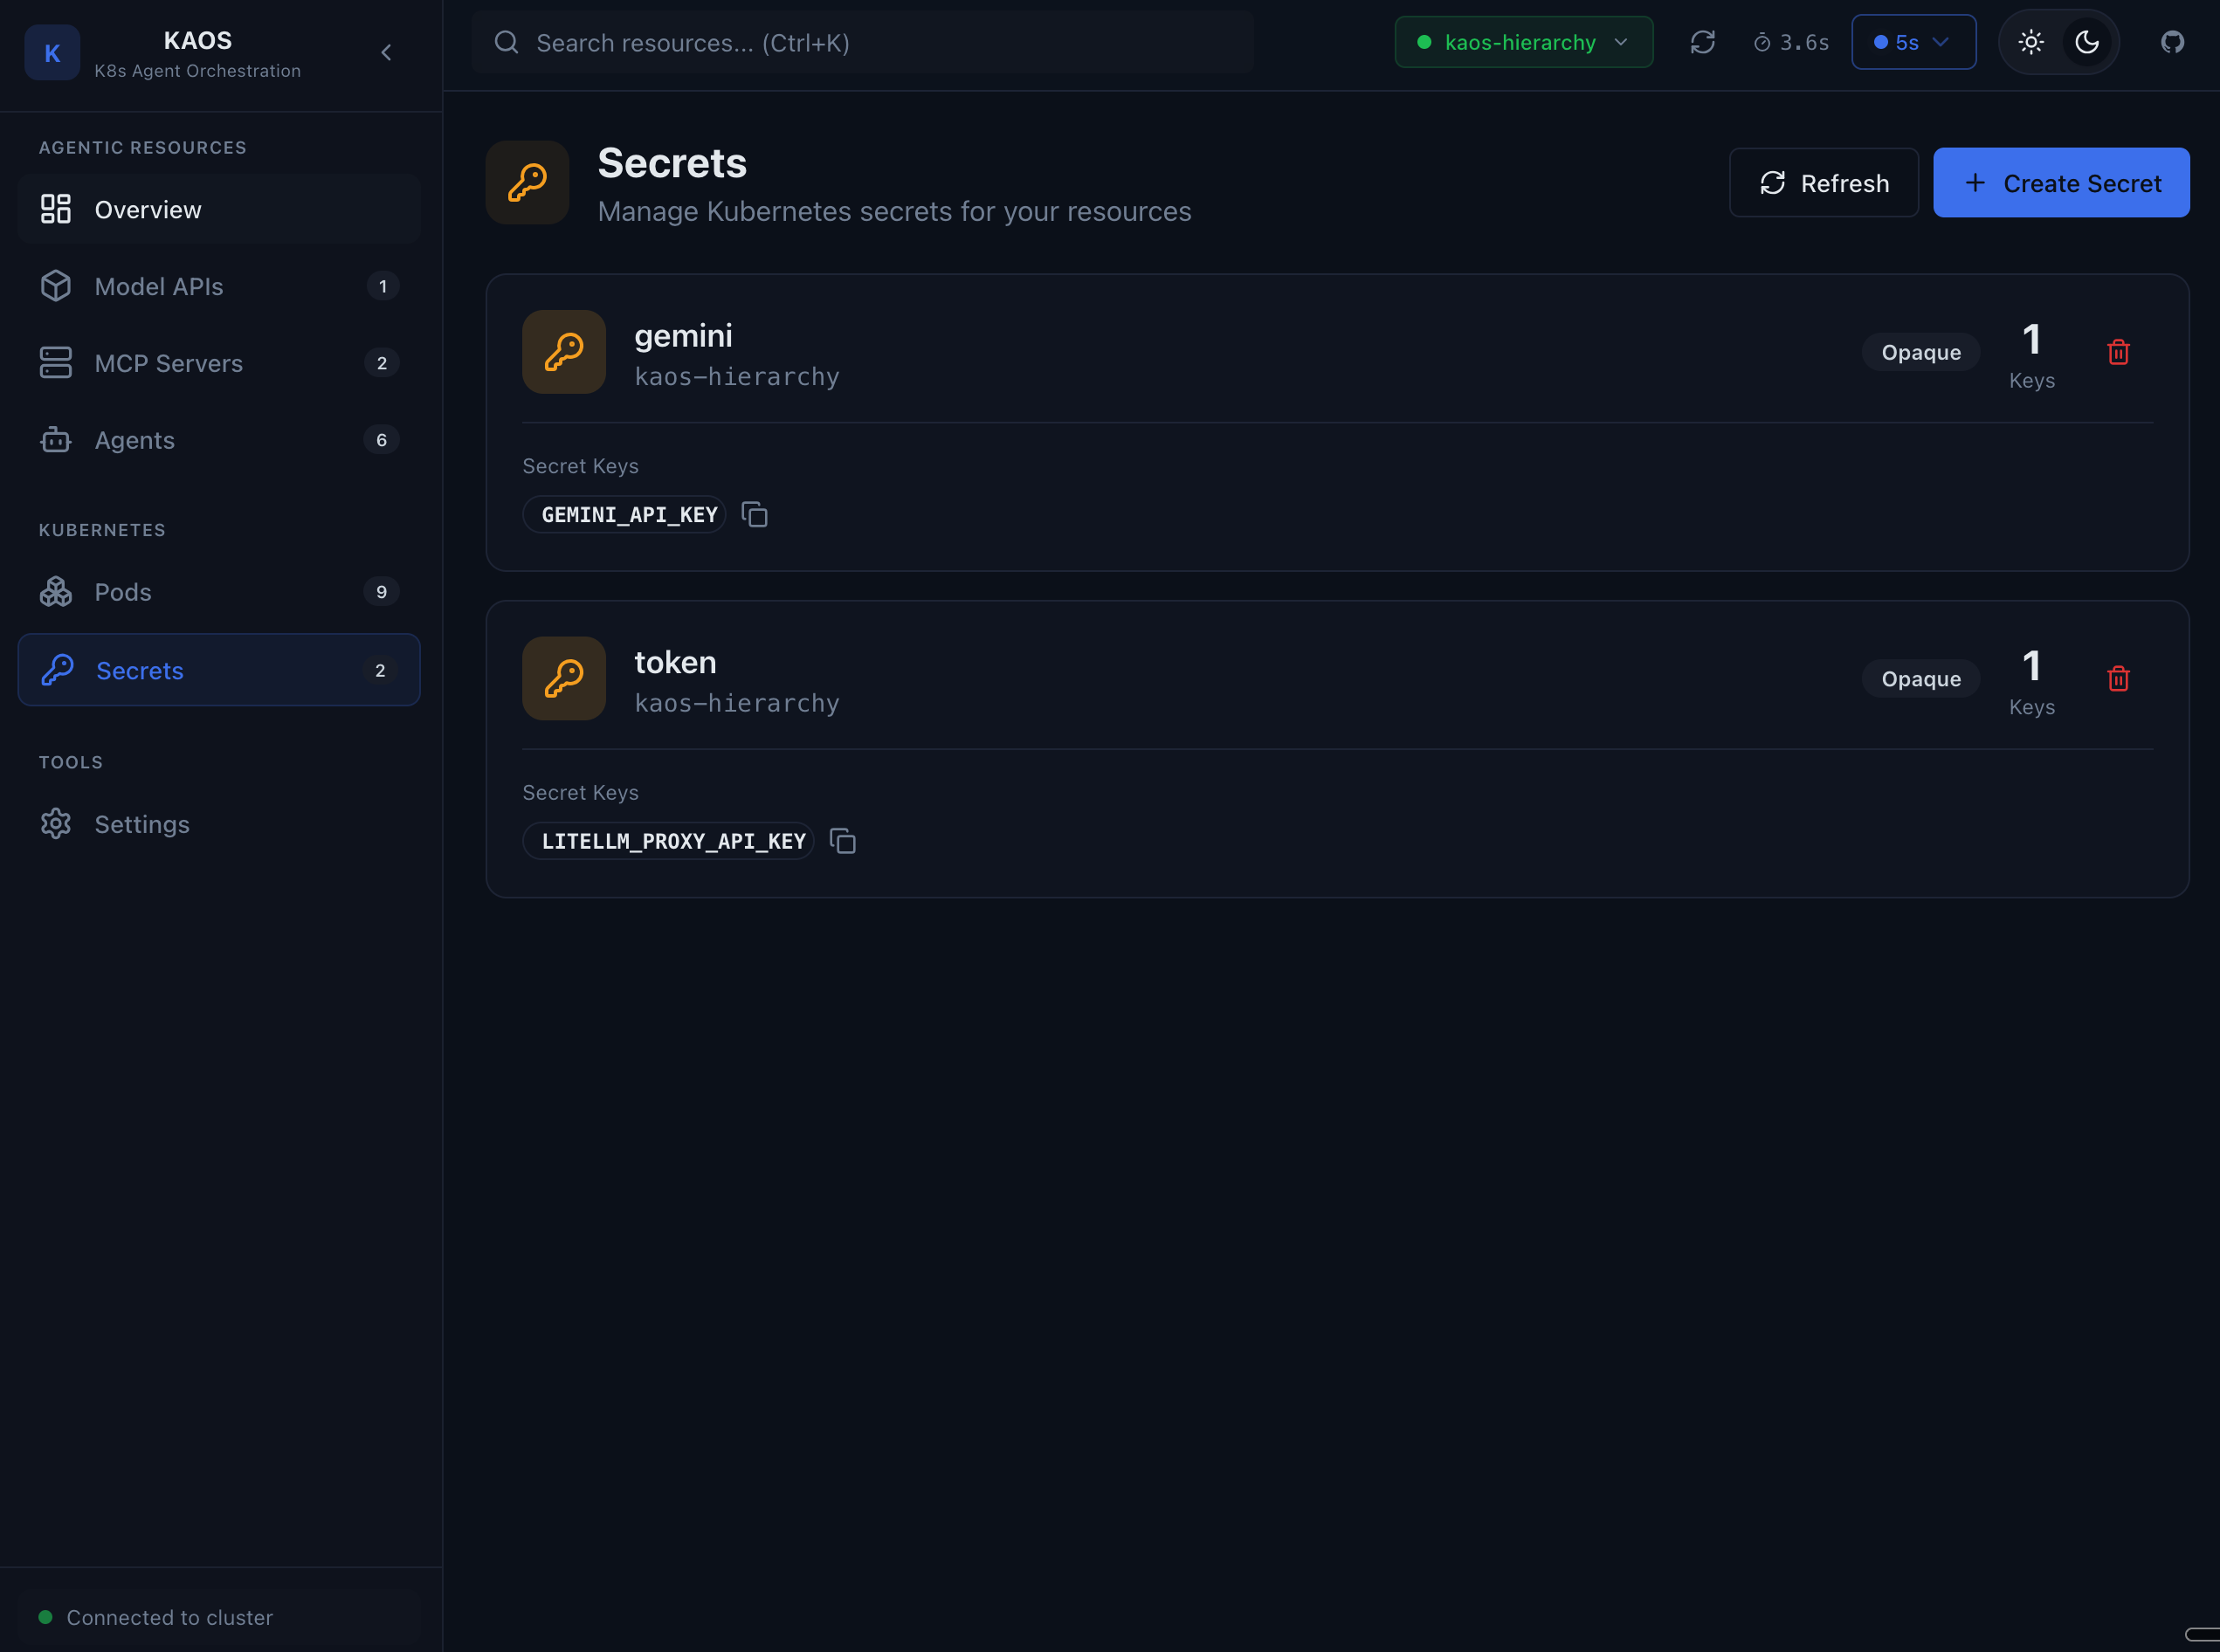Screen dimensions: 2220x1652
Task: Copy the GEMINI_API_KEY key name
Action: tap(754, 515)
